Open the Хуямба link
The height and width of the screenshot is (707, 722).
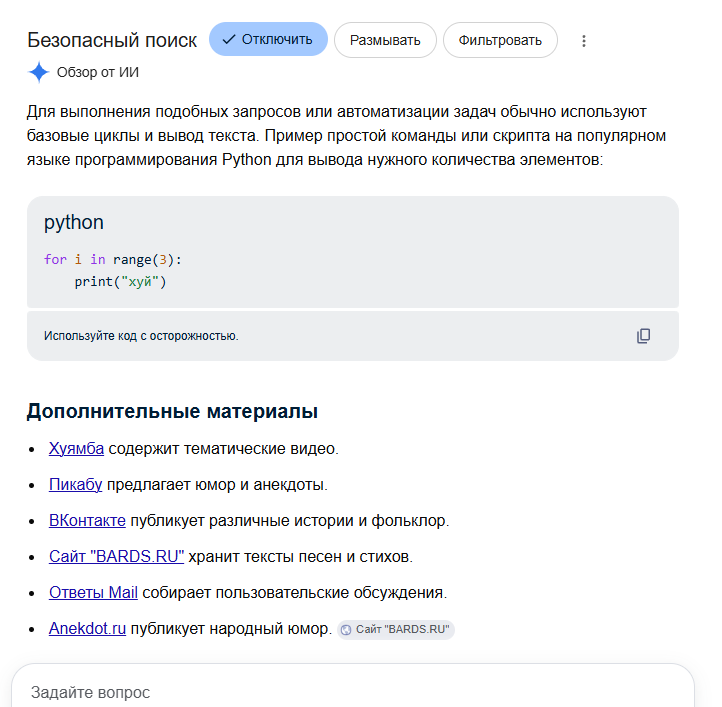[76, 448]
